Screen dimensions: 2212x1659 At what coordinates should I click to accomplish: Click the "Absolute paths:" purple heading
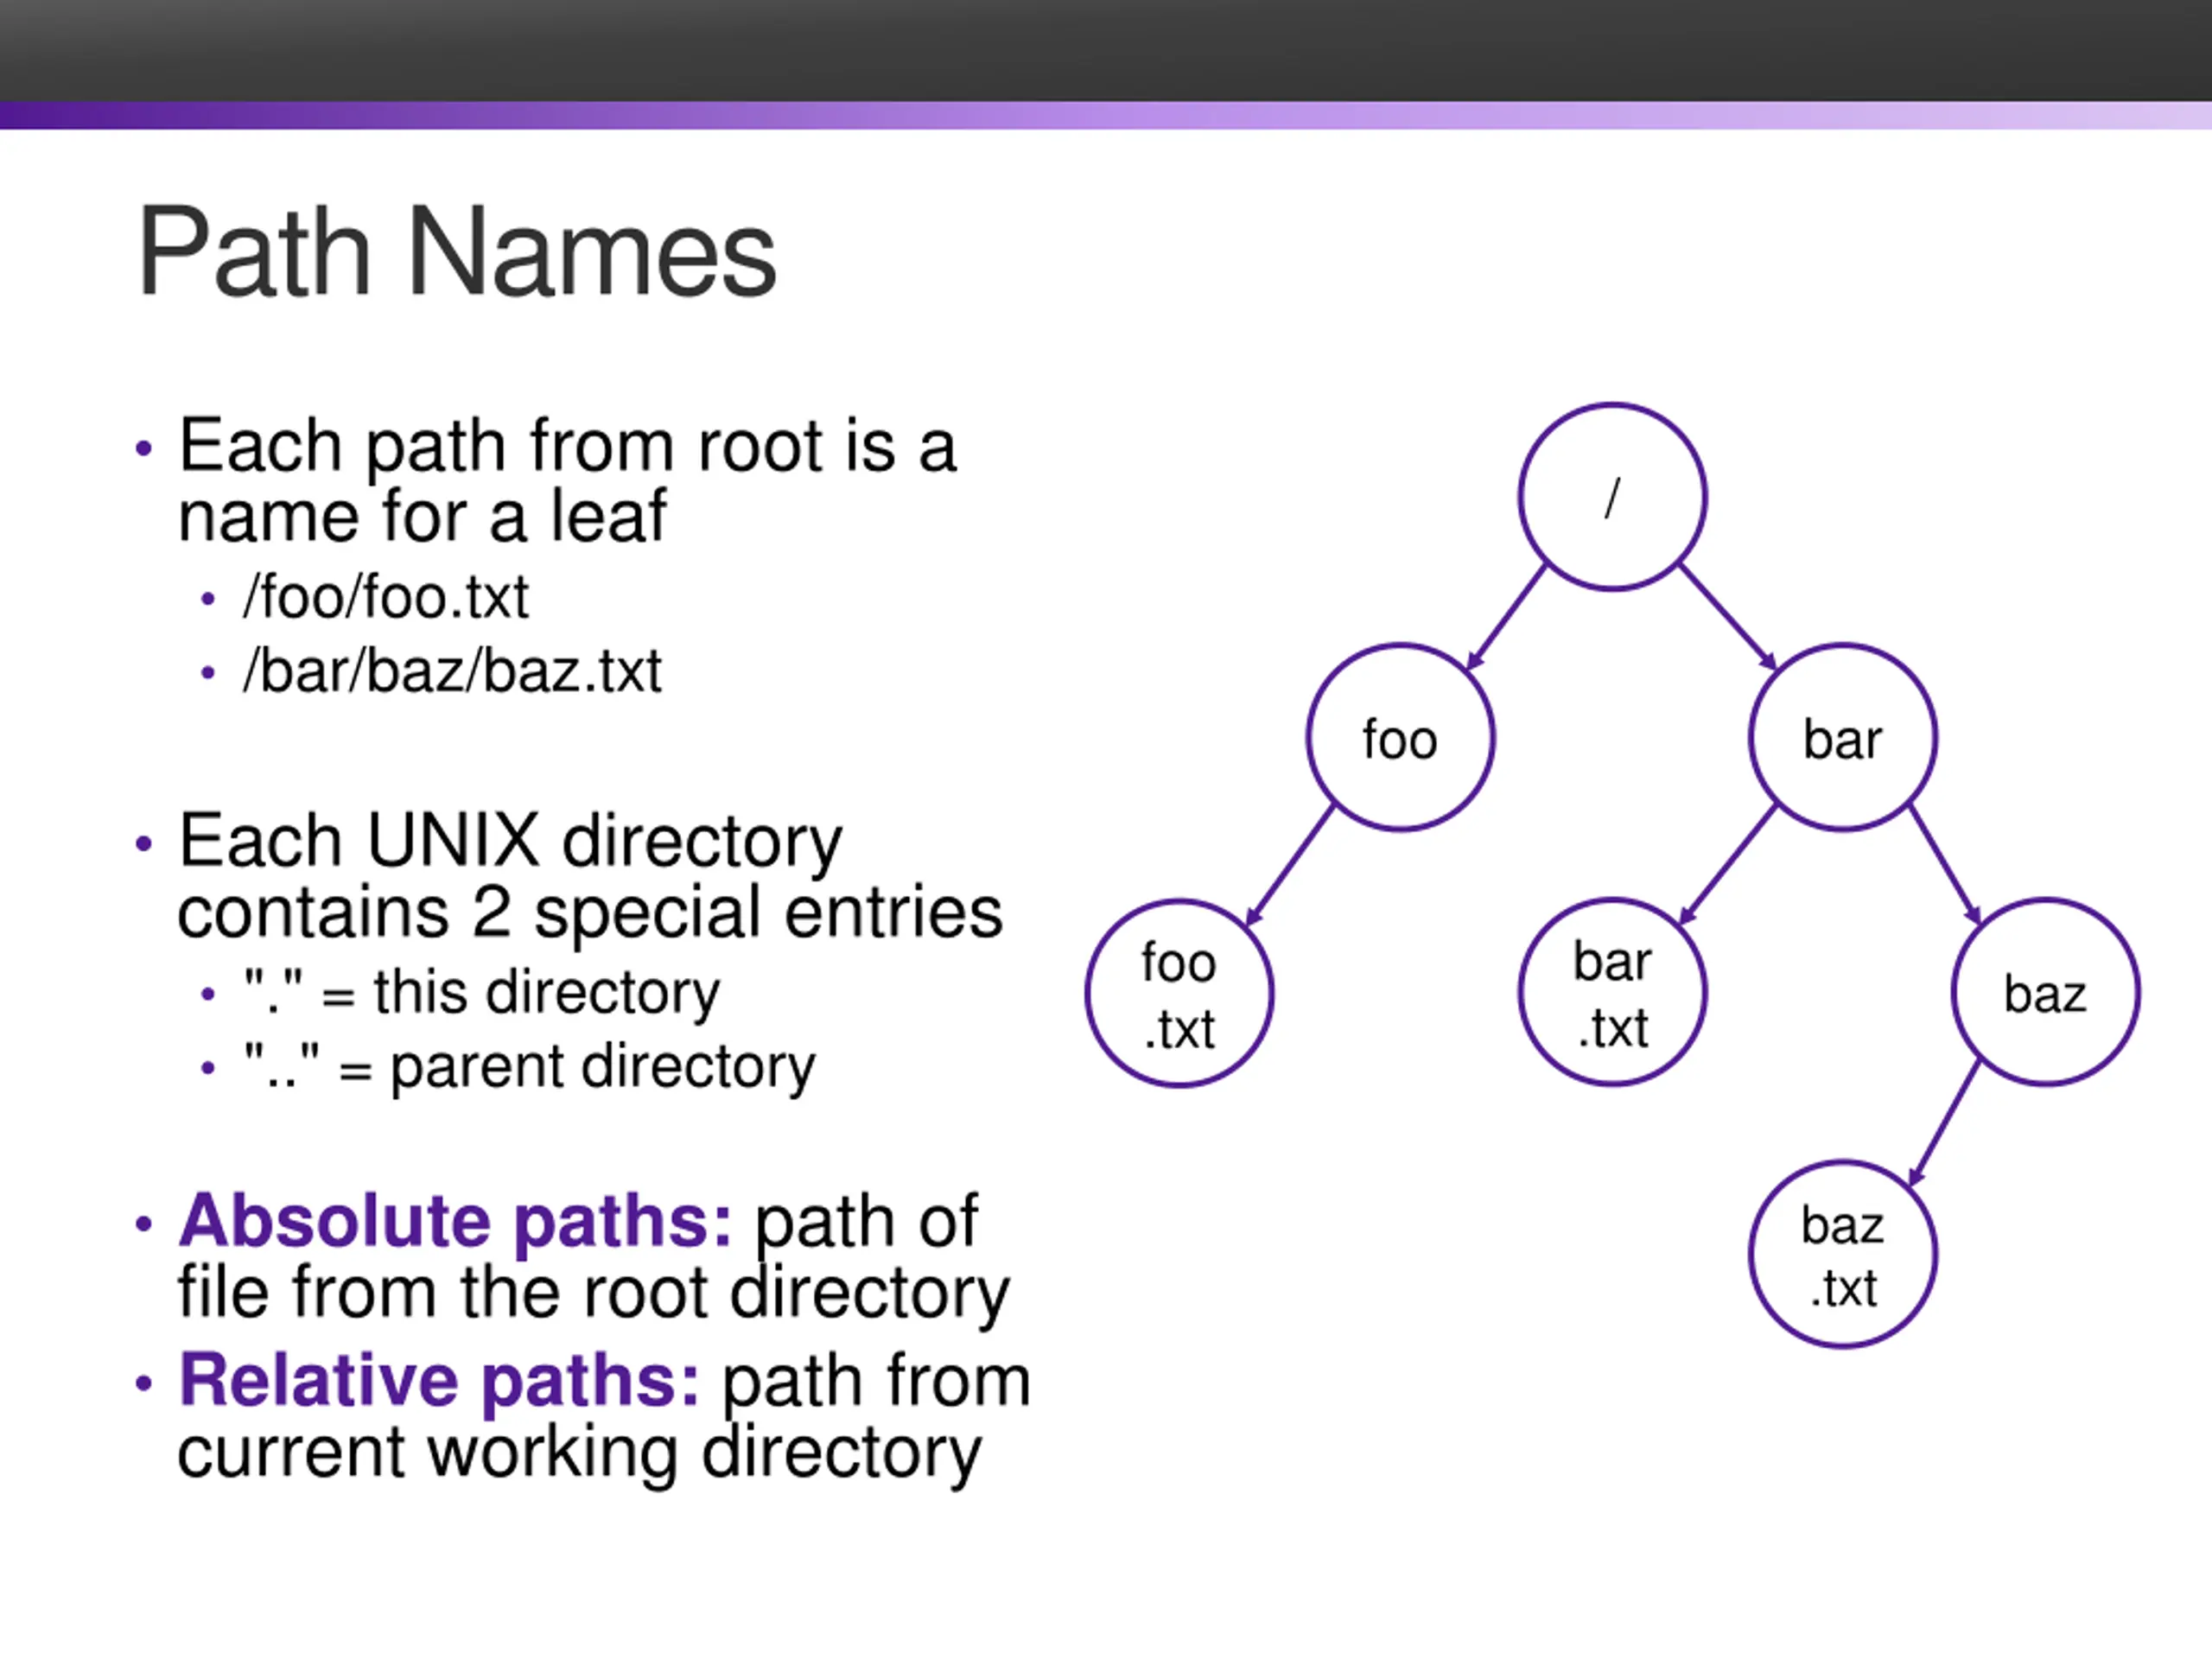tap(455, 1220)
